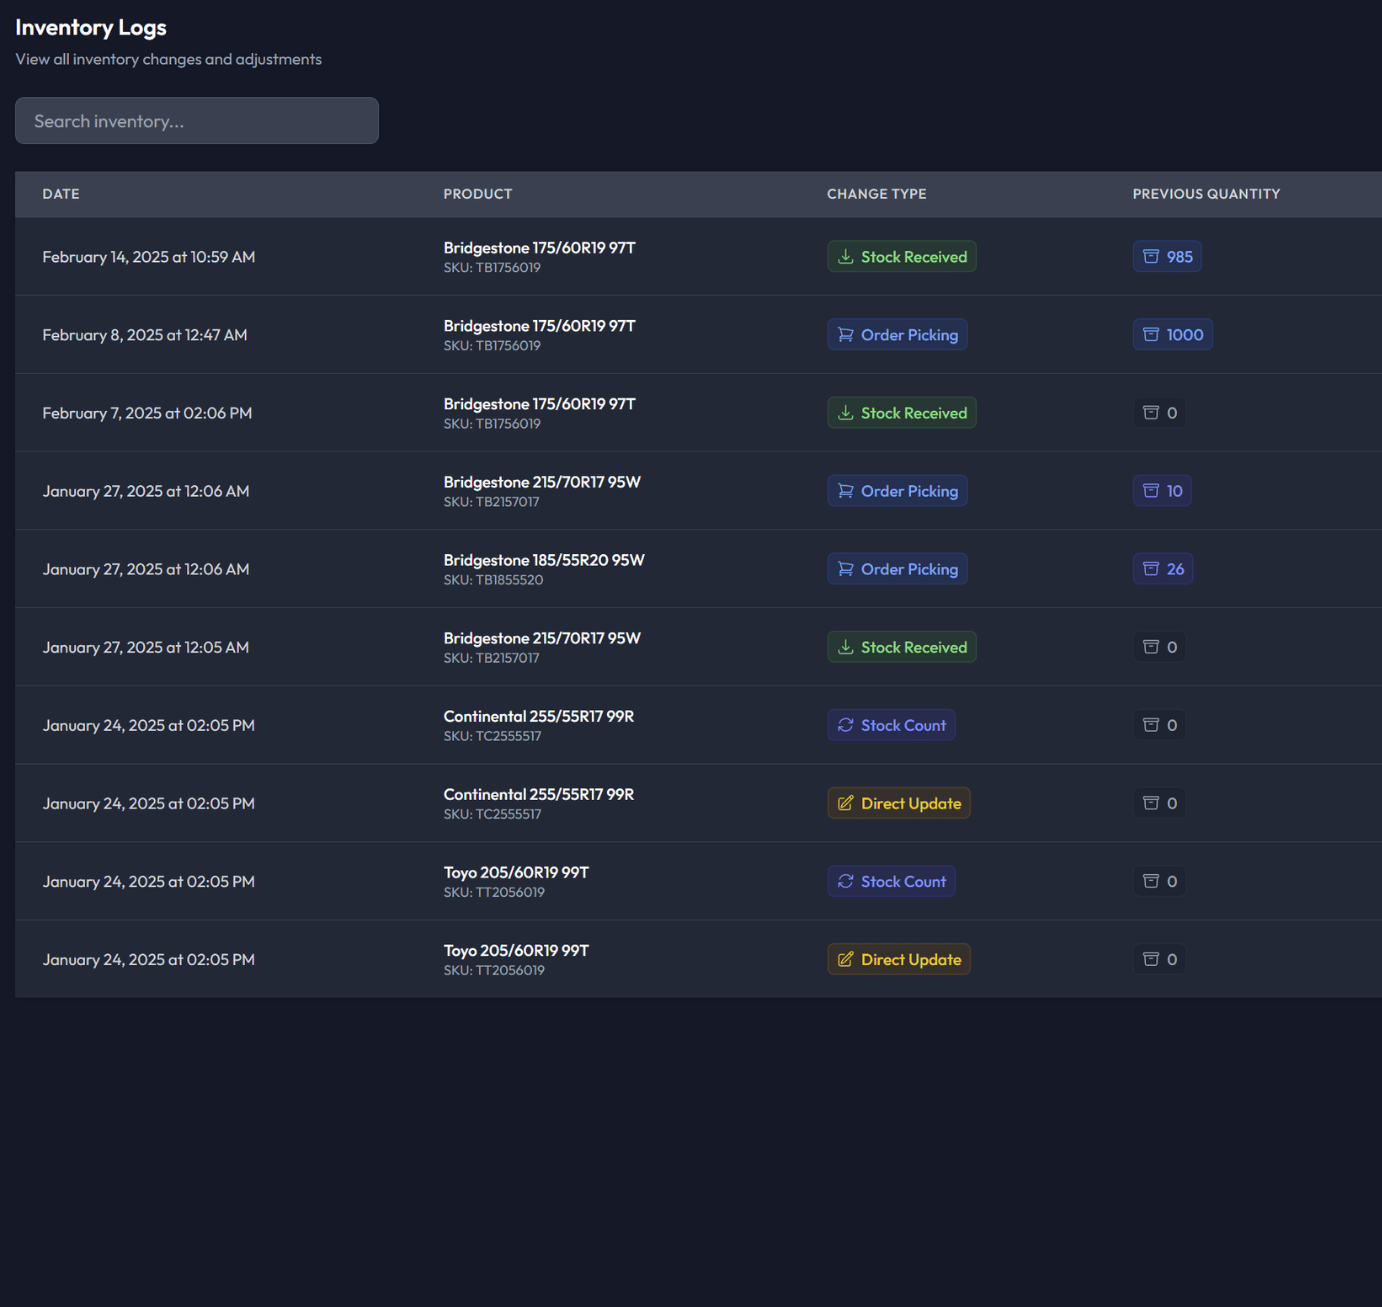Click pencil icon in Toyo Direct Update badge
The image size is (1382, 1307).
[846, 959]
